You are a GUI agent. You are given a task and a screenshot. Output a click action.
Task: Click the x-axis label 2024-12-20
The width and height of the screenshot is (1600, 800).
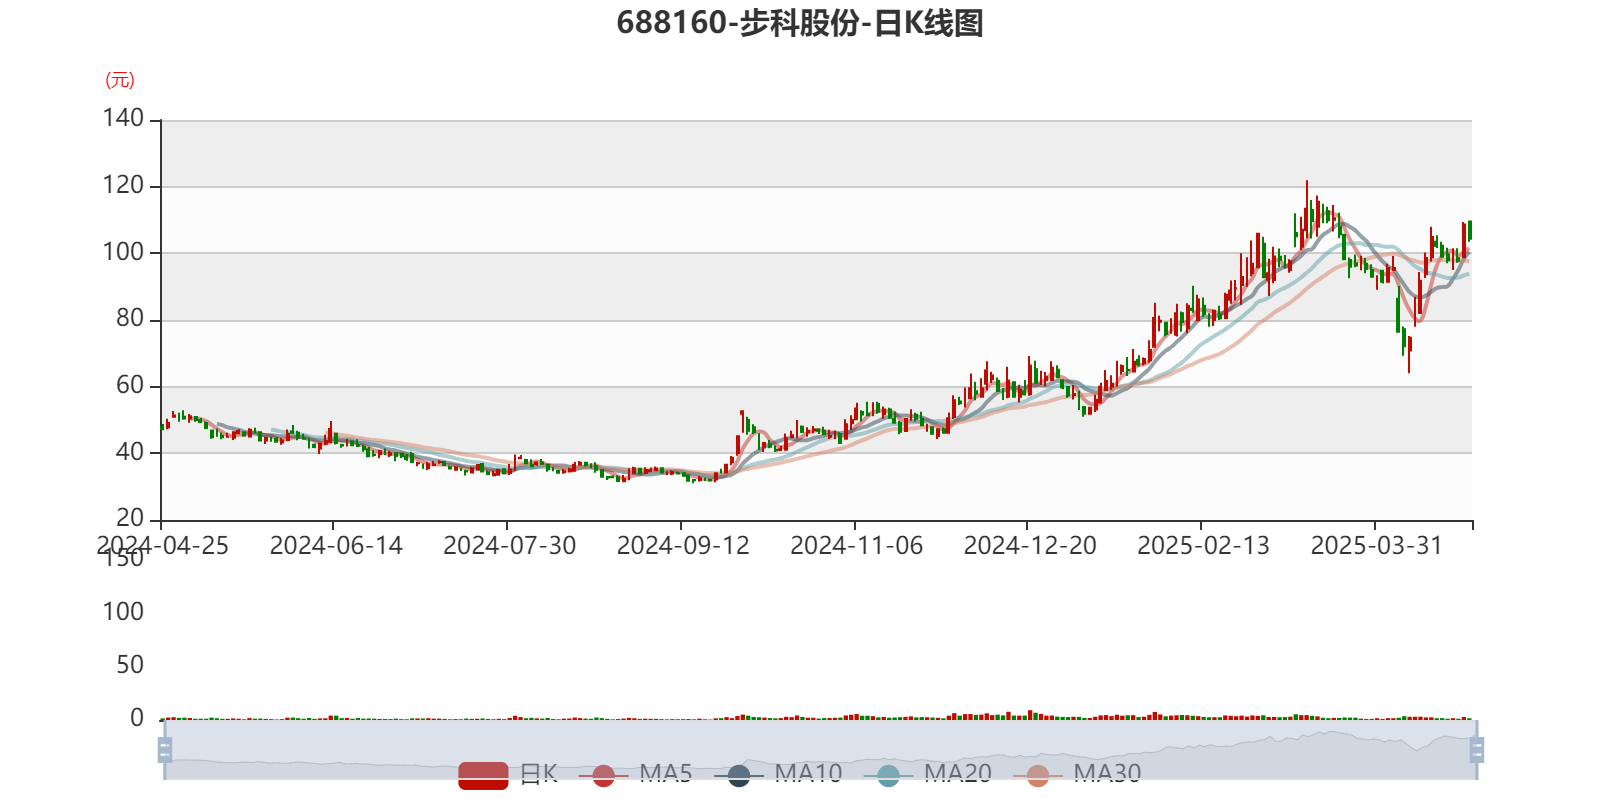[1030, 545]
